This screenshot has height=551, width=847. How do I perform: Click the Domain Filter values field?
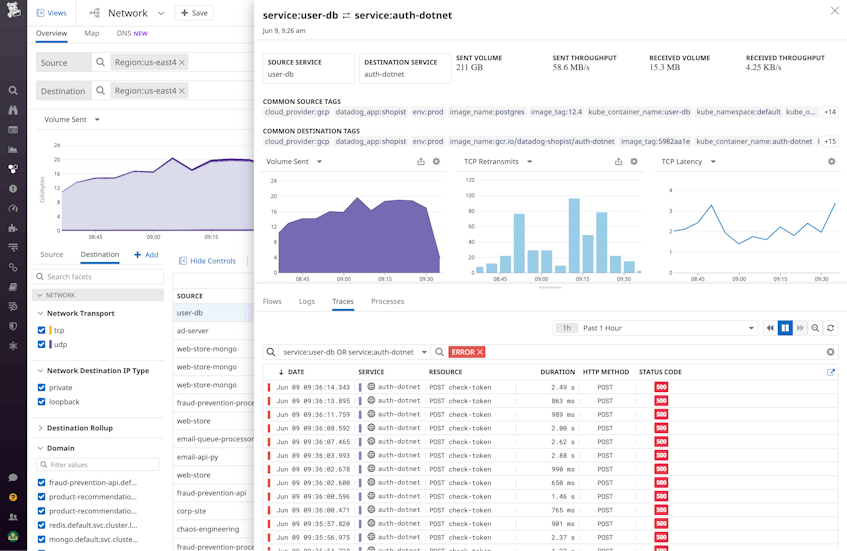point(98,465)
